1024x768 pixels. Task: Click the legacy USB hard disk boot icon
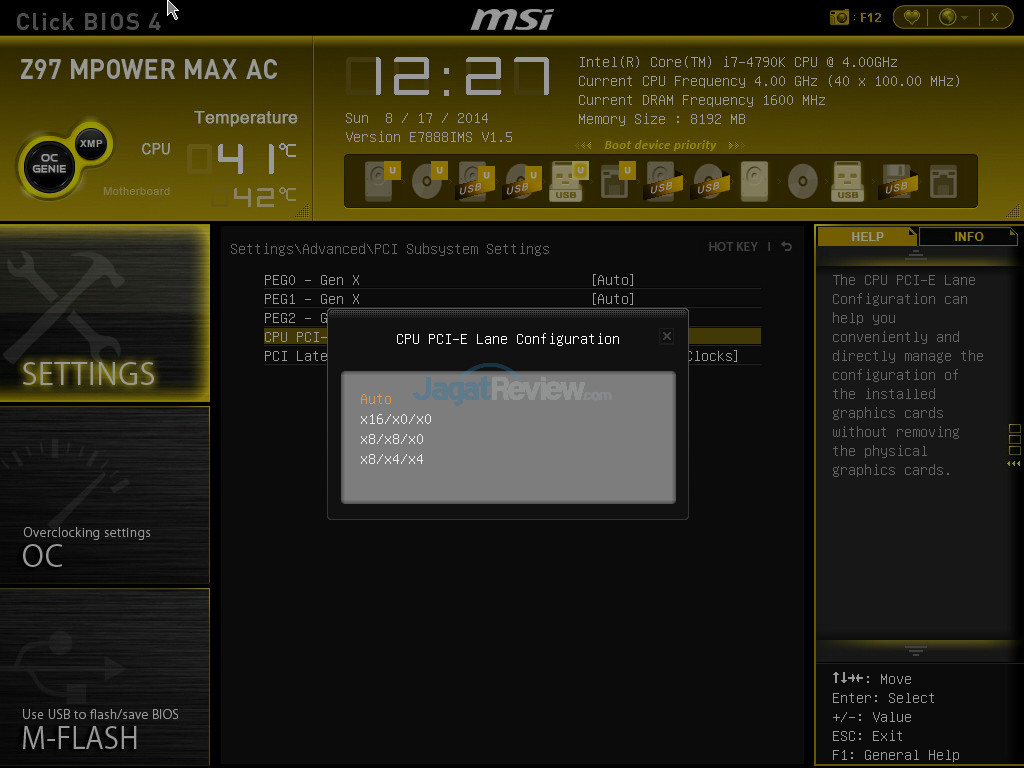(663, 181)
